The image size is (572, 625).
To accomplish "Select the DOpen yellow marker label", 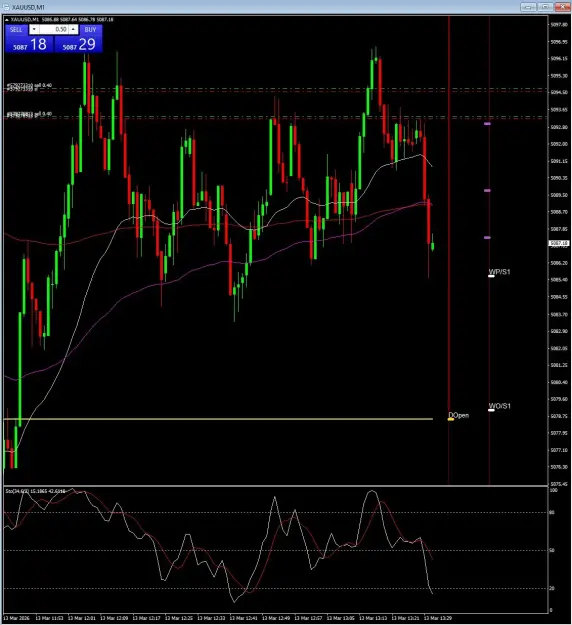I will (458, 415).
